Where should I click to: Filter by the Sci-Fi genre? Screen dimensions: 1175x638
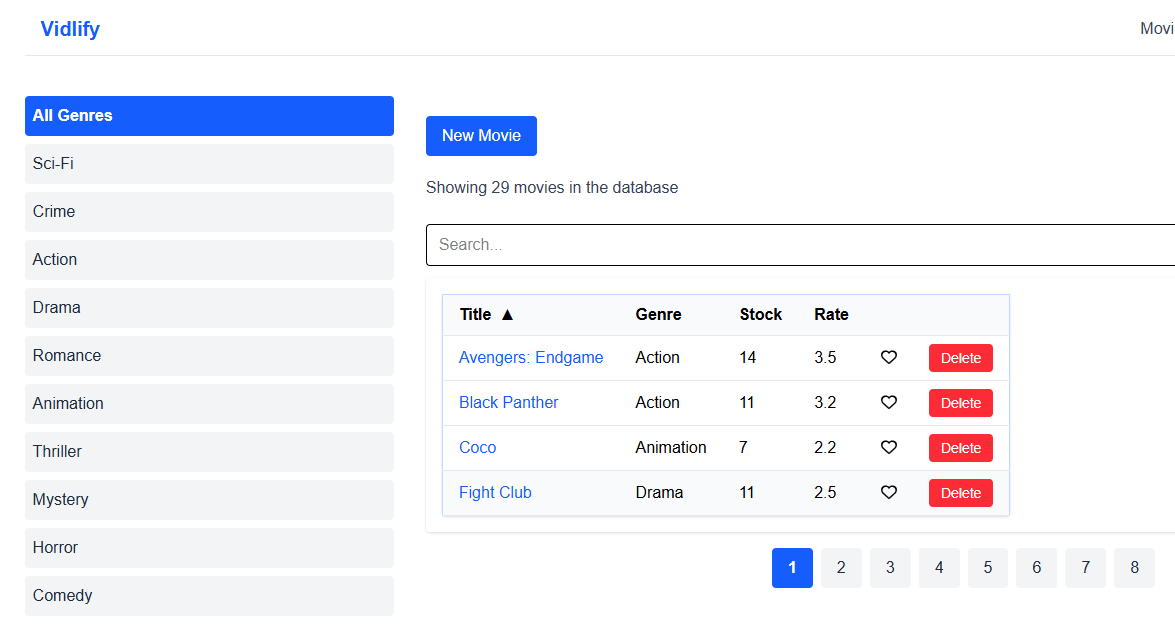point(209,163)
